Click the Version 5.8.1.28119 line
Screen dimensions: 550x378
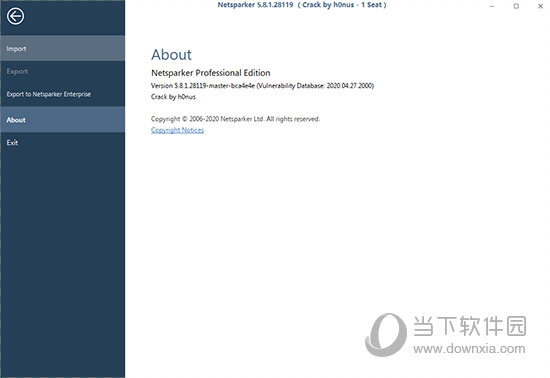pos(262,86)
